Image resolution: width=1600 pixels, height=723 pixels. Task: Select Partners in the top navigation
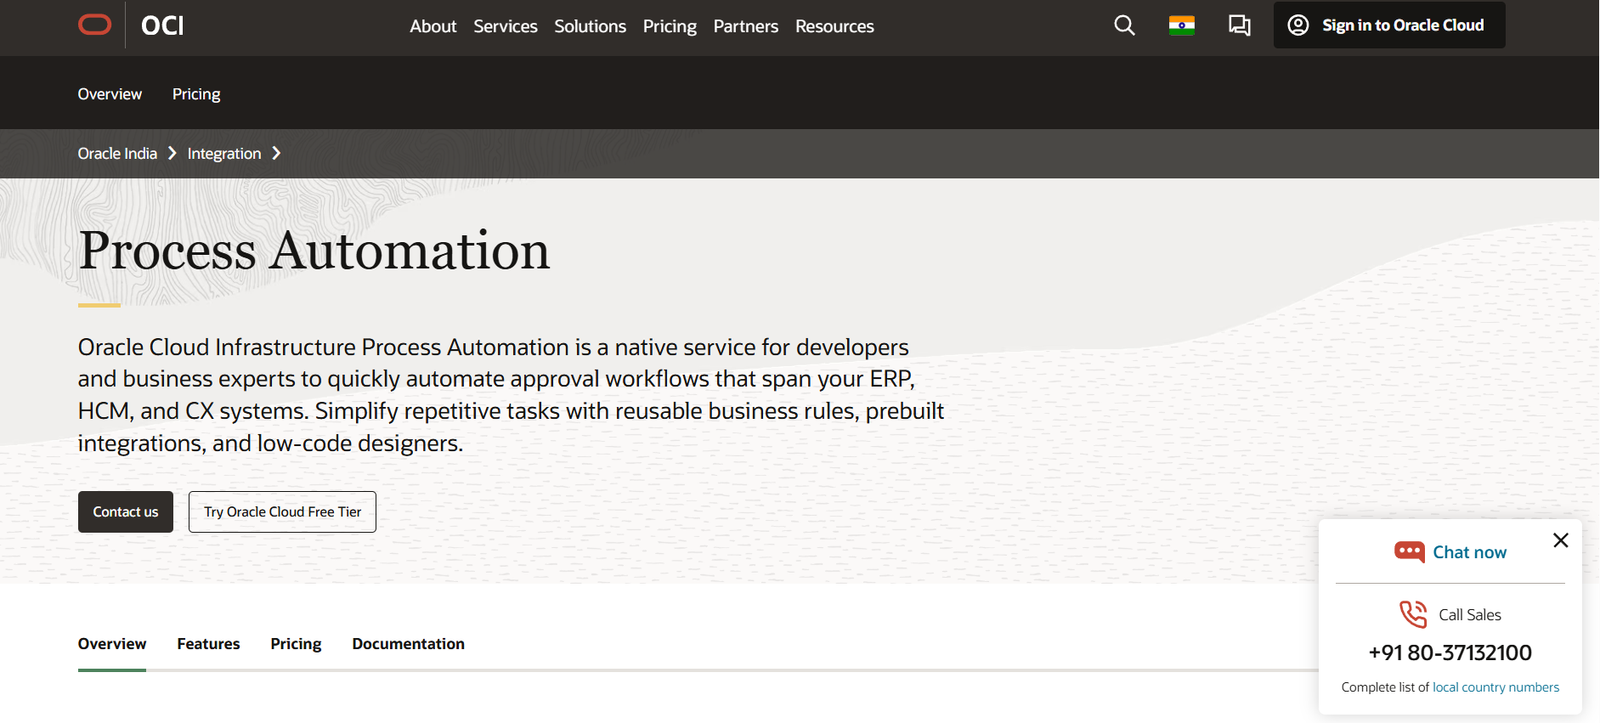click(x=745, y=26)
